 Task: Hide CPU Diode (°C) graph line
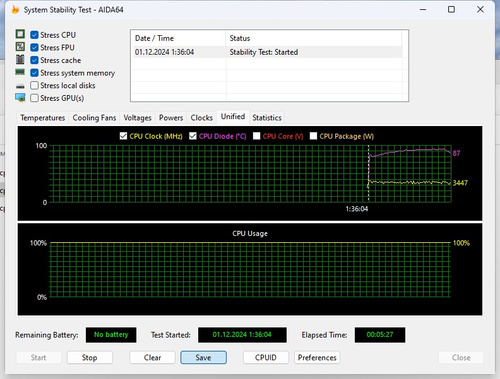(193, 136)
